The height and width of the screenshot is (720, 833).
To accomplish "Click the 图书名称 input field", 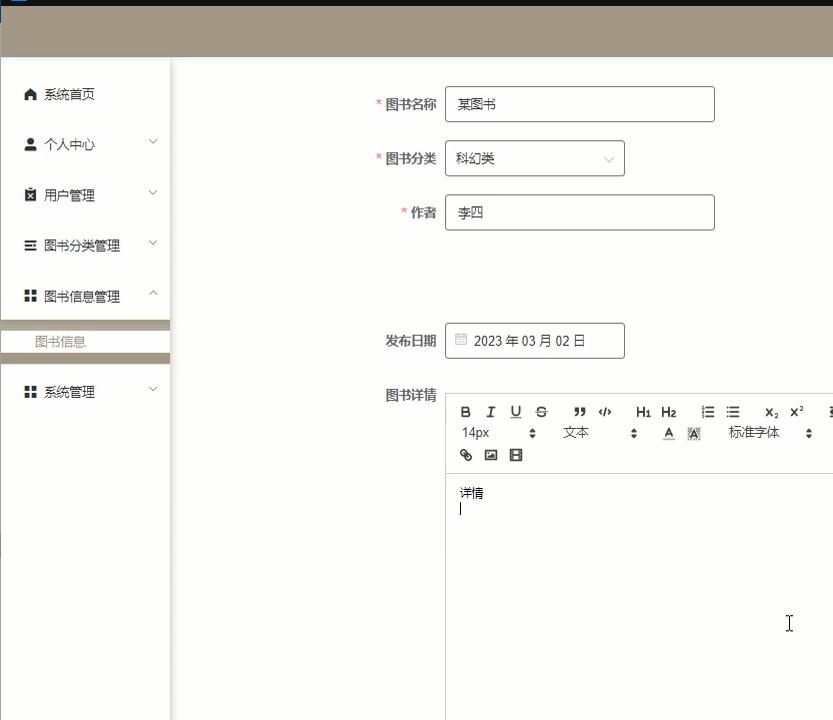I will point(580,104).
